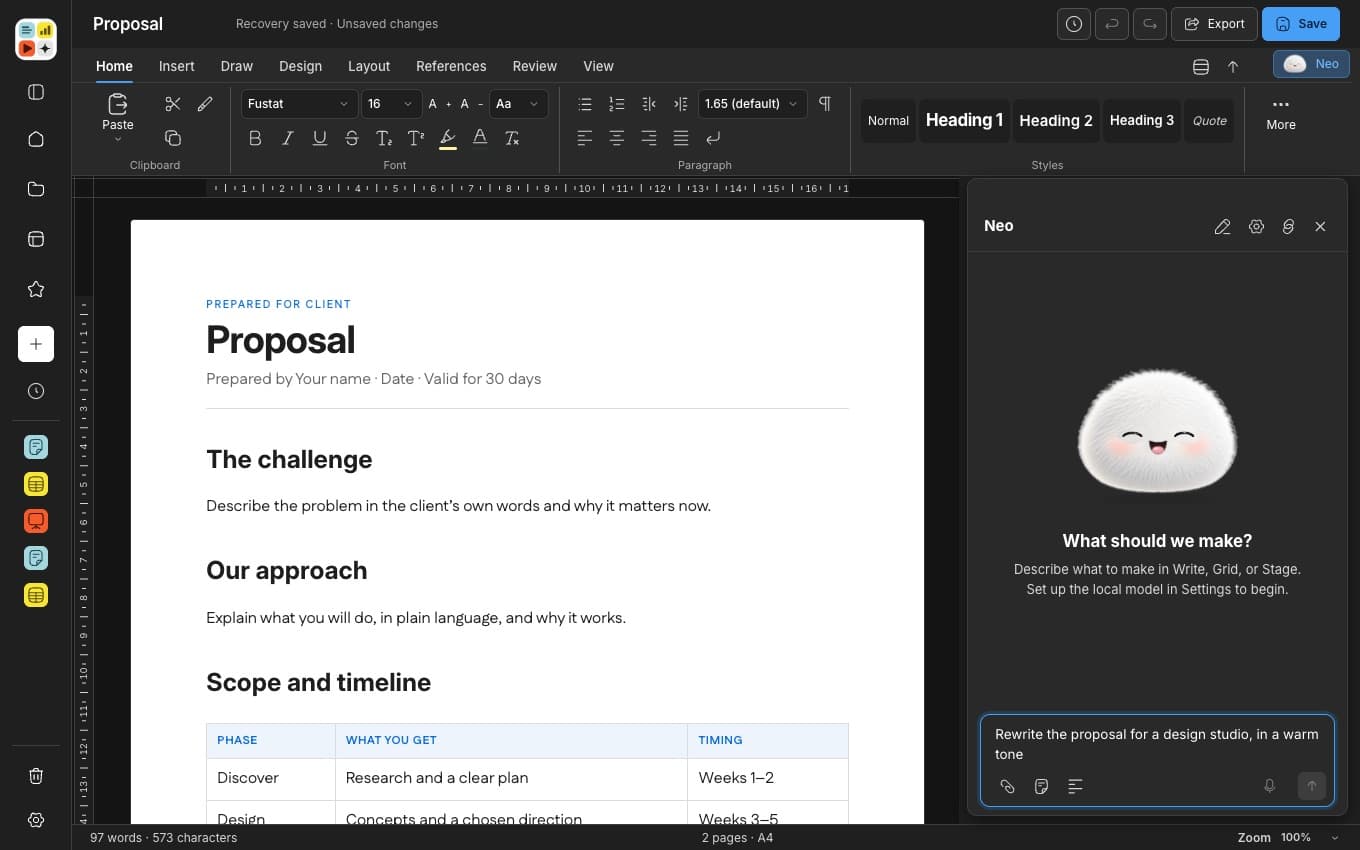Toggle strikethrough formatting
Screen dimensions: 1360x850
(351, 138)
